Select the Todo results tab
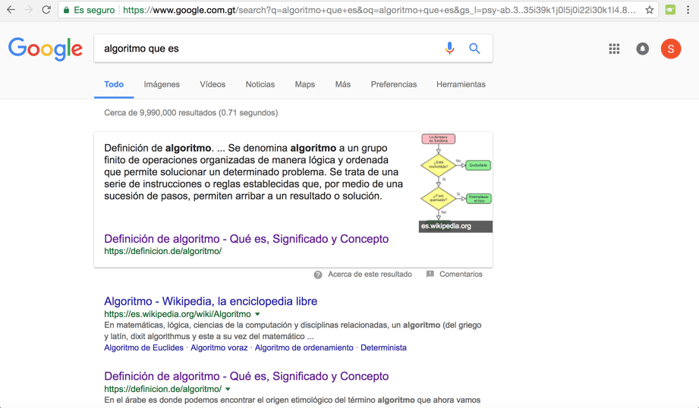Image resolution: width=699 pixels, height=408 pixels. click(114, 84)
